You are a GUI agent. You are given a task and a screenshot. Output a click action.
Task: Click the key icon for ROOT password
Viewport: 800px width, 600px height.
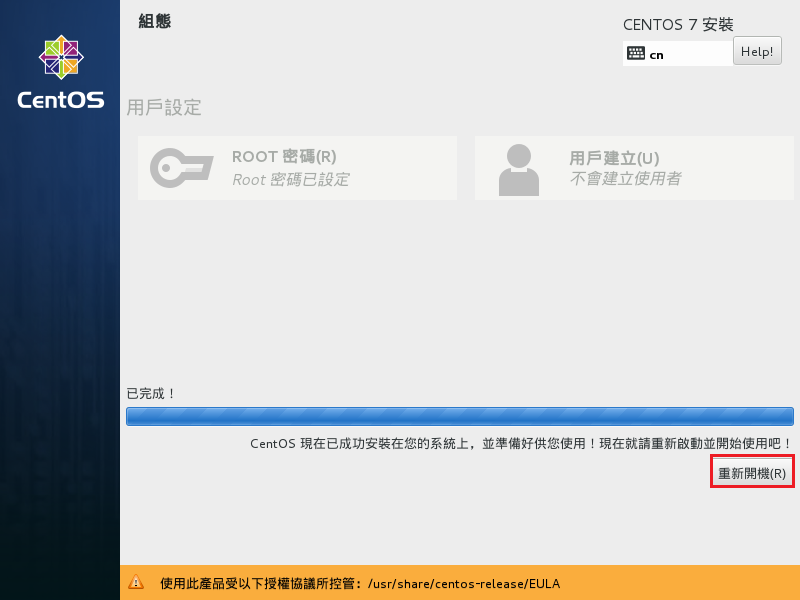(181, 168)
